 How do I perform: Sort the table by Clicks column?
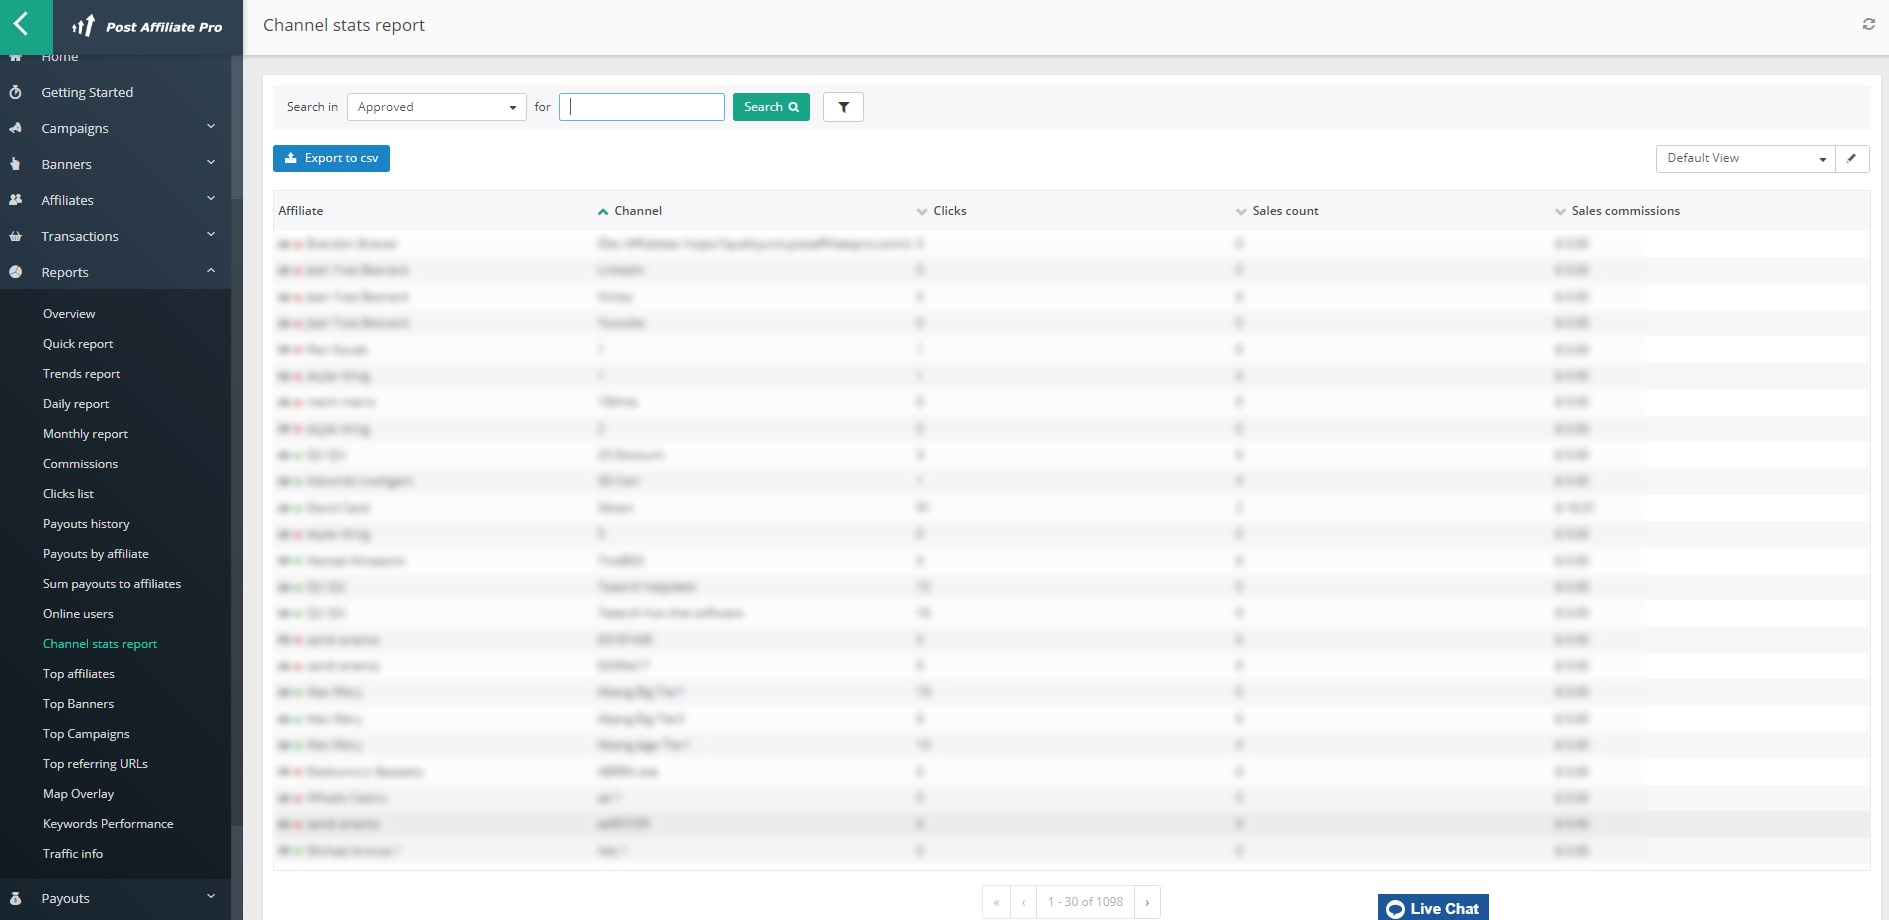point(950,211)
